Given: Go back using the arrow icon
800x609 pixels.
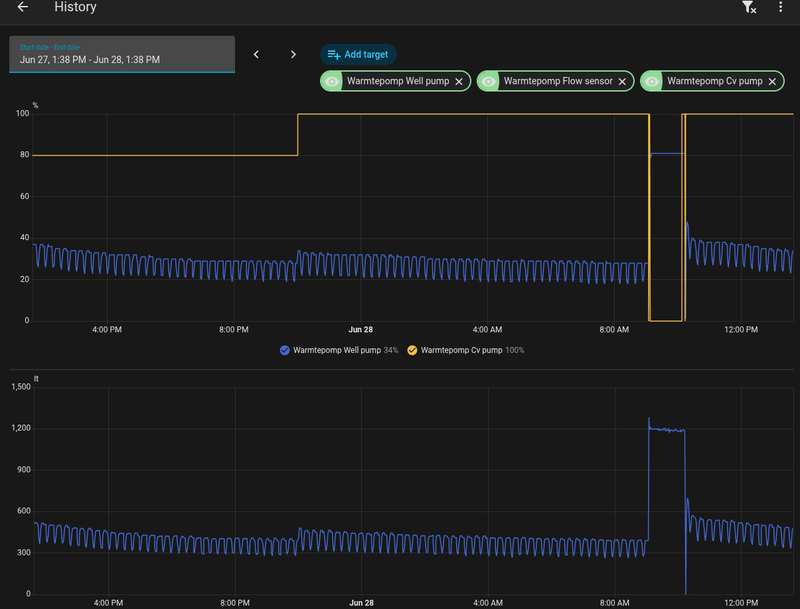Looking at the screenshot, I should (22, 7).
